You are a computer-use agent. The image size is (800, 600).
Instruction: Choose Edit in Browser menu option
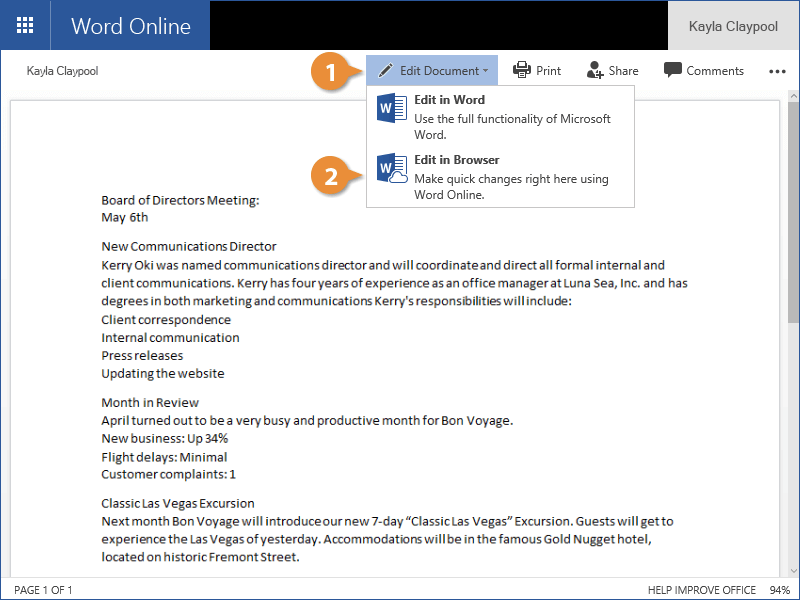457,160
